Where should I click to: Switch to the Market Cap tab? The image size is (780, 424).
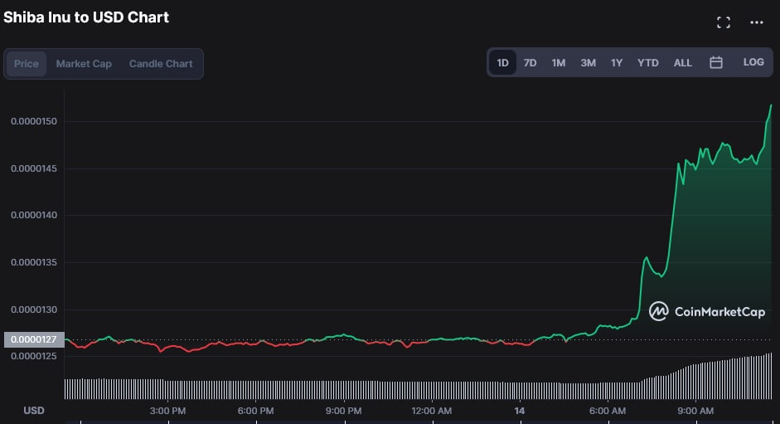tap(84, 64)
